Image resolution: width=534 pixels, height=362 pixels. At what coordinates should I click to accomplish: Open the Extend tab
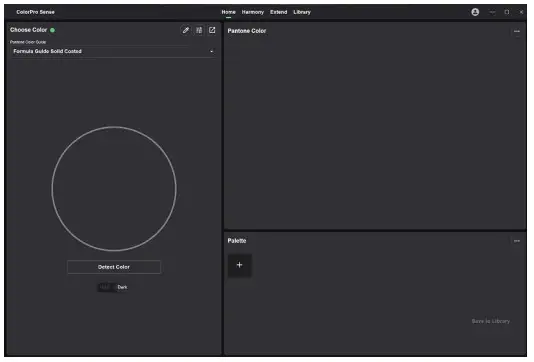279,12
